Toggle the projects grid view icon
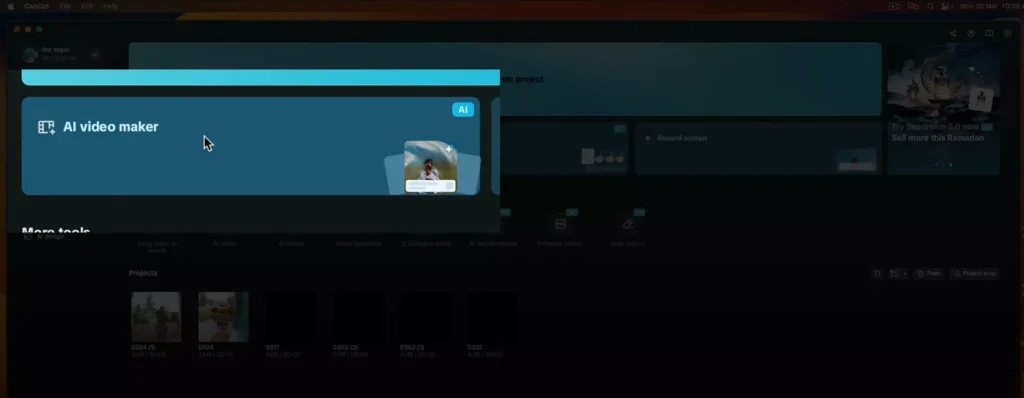Image resolution: width=1024 pixels, height=398 pixels. tap(894, 273)
